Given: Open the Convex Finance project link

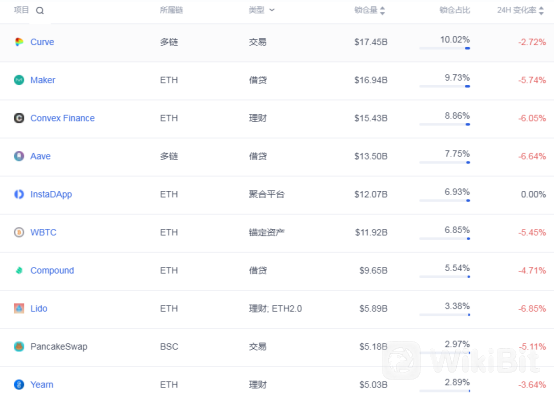Looking at the screenshot, I should [x=63, y=118].
